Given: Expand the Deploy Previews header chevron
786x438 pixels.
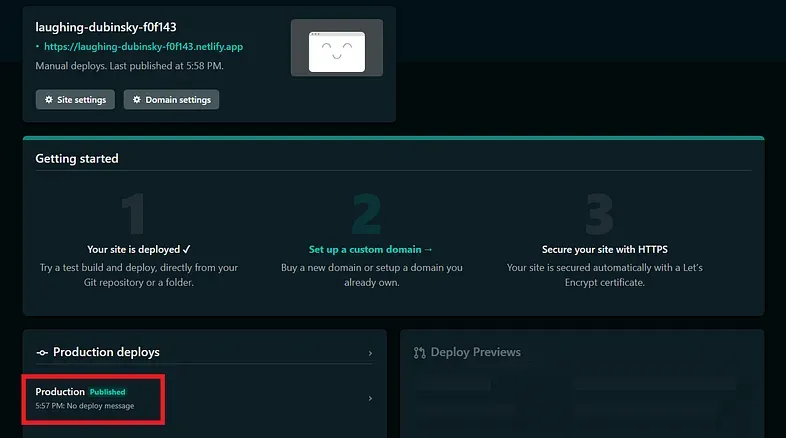Looking at the screenshot, I should [x=748, y=353].
